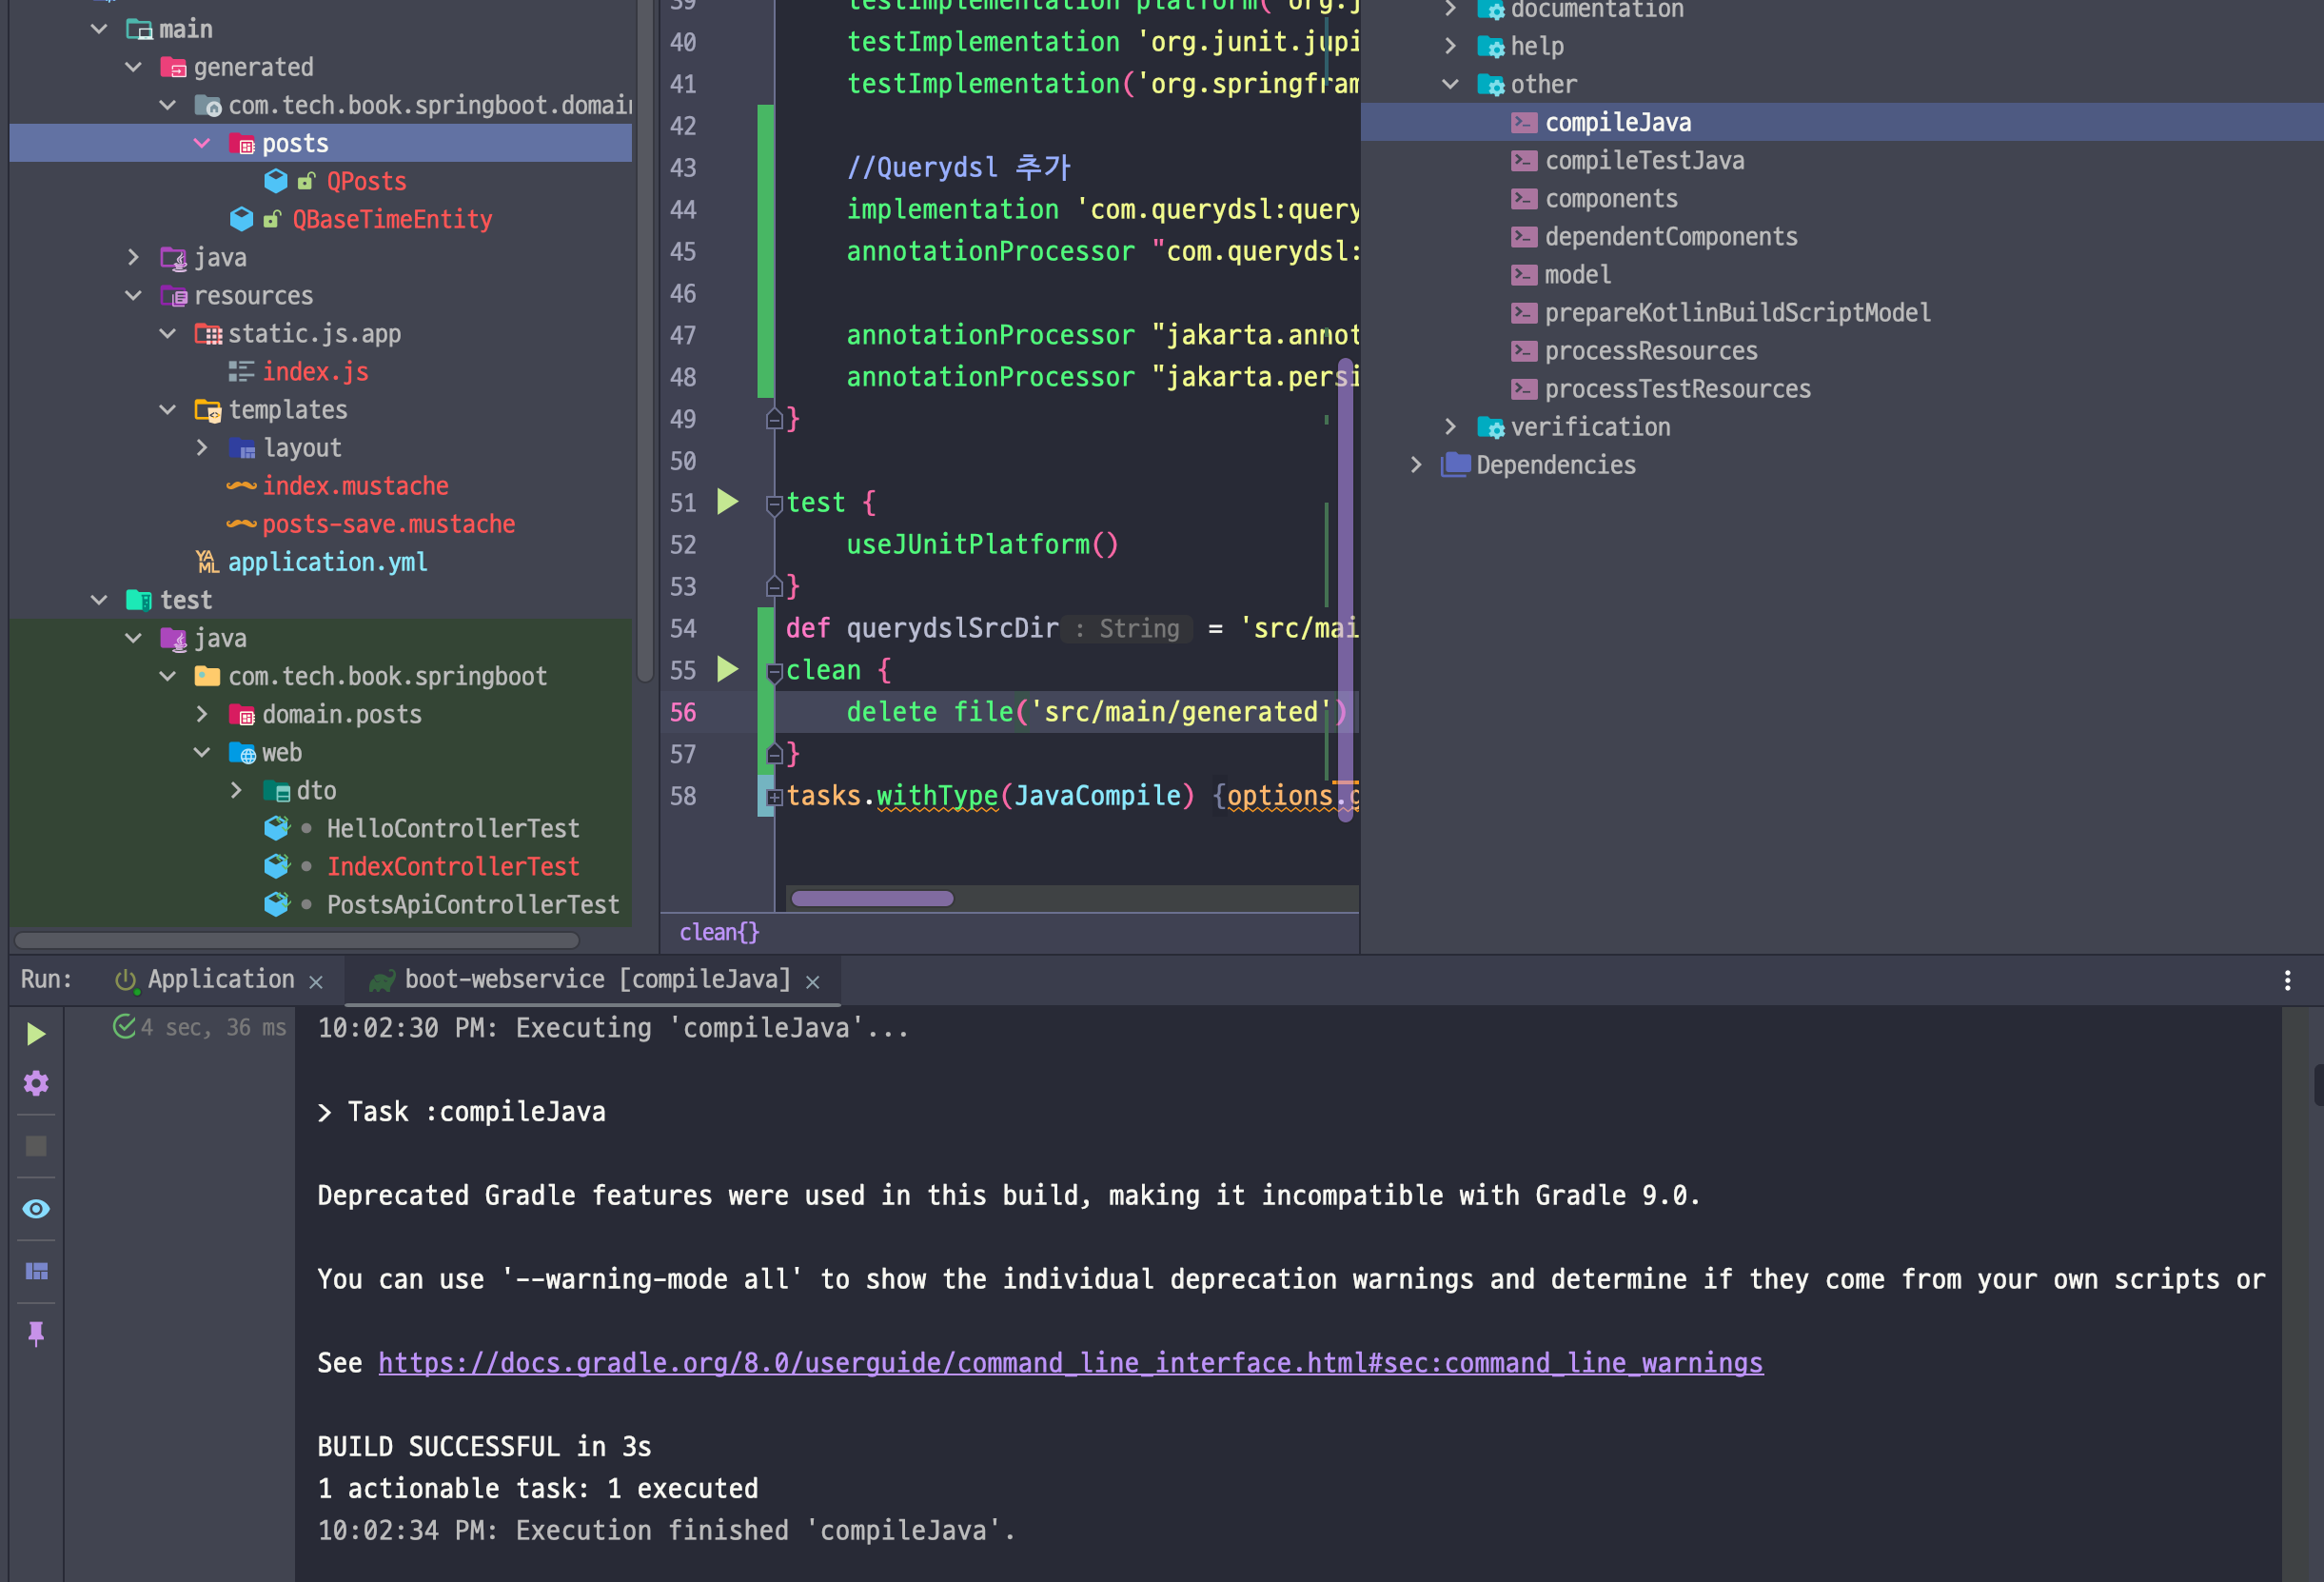Click the stop square icon in Run panel
2324x1582 pixels.
click(36, 1146)
